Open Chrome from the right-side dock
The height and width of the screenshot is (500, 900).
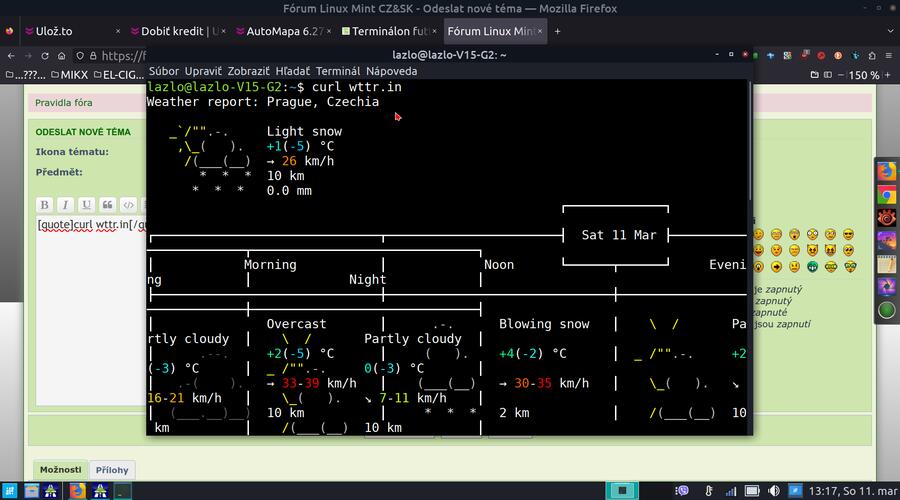pos(886,194)
